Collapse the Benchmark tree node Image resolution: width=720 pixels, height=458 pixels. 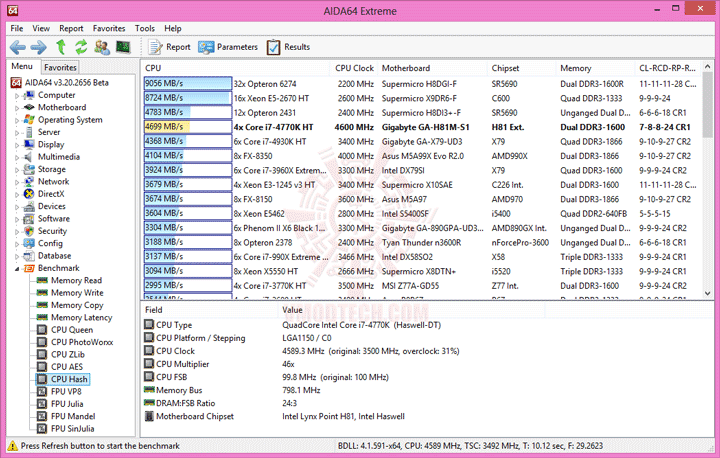pos(17,269)
